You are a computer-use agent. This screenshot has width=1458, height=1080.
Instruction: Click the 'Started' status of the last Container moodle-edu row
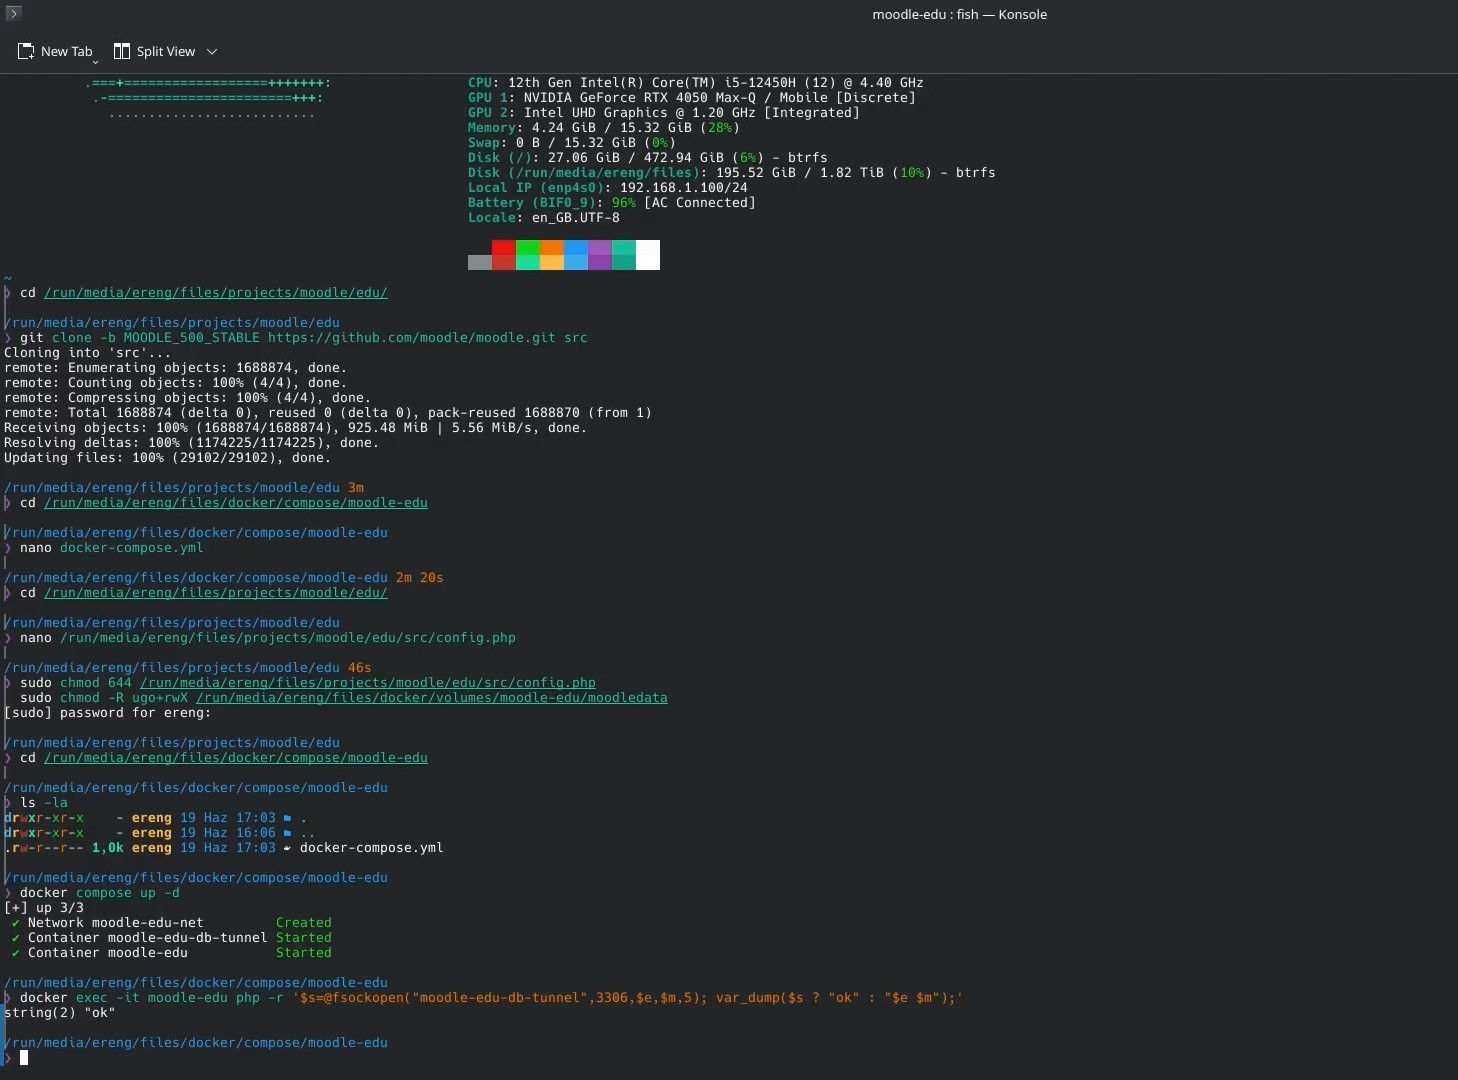(304, 953)
